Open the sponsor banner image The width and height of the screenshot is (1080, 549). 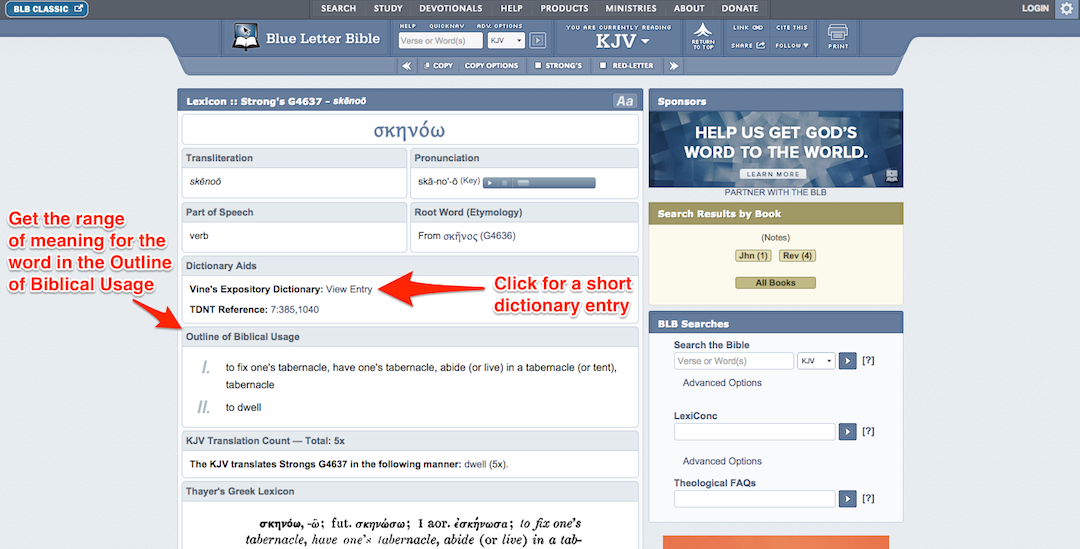pyautogui.click(x=776, y=149)
